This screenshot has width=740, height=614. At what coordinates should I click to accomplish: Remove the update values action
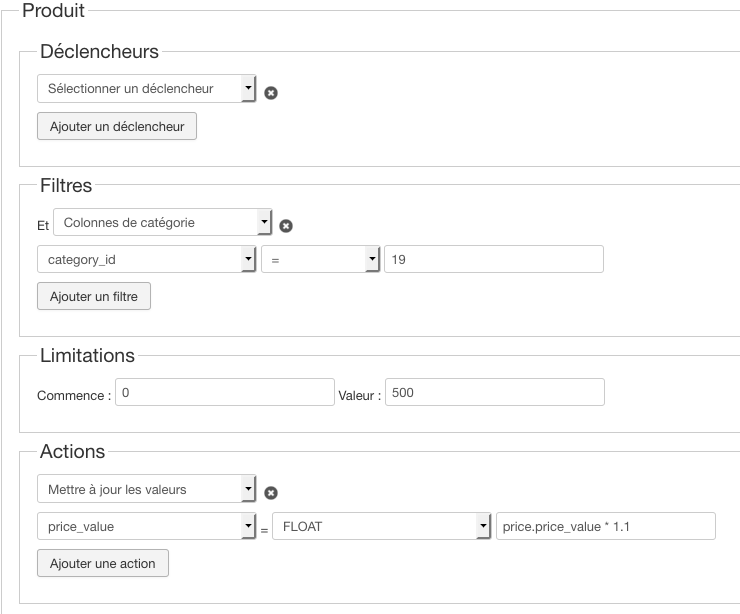[x=271, y=493]
